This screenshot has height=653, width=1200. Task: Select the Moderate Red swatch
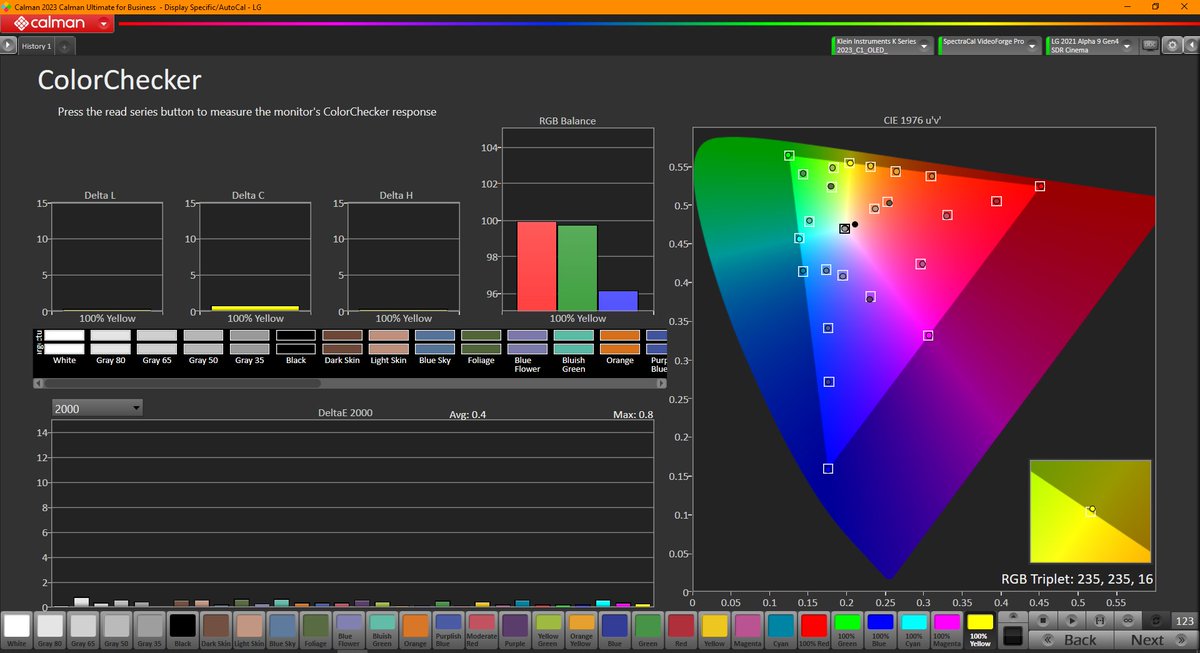pos(482,630)
